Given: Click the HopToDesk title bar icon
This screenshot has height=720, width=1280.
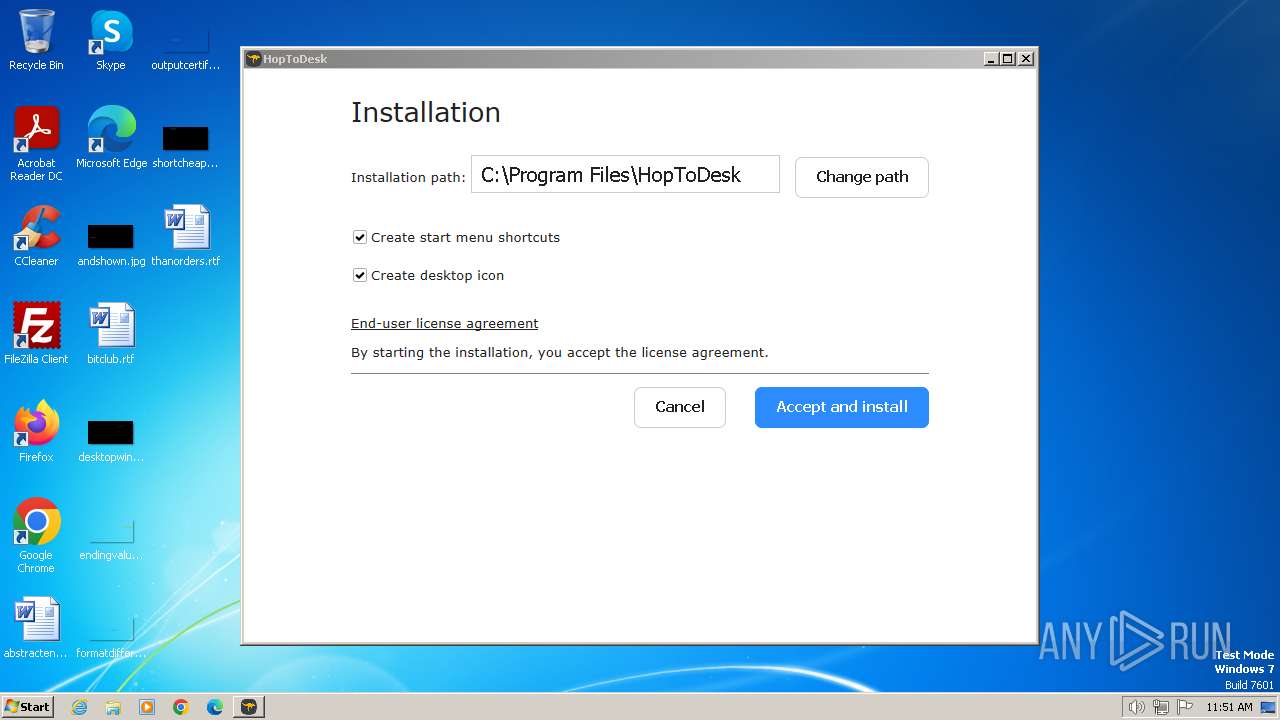Looking at the screenshot, I should 254,59.
